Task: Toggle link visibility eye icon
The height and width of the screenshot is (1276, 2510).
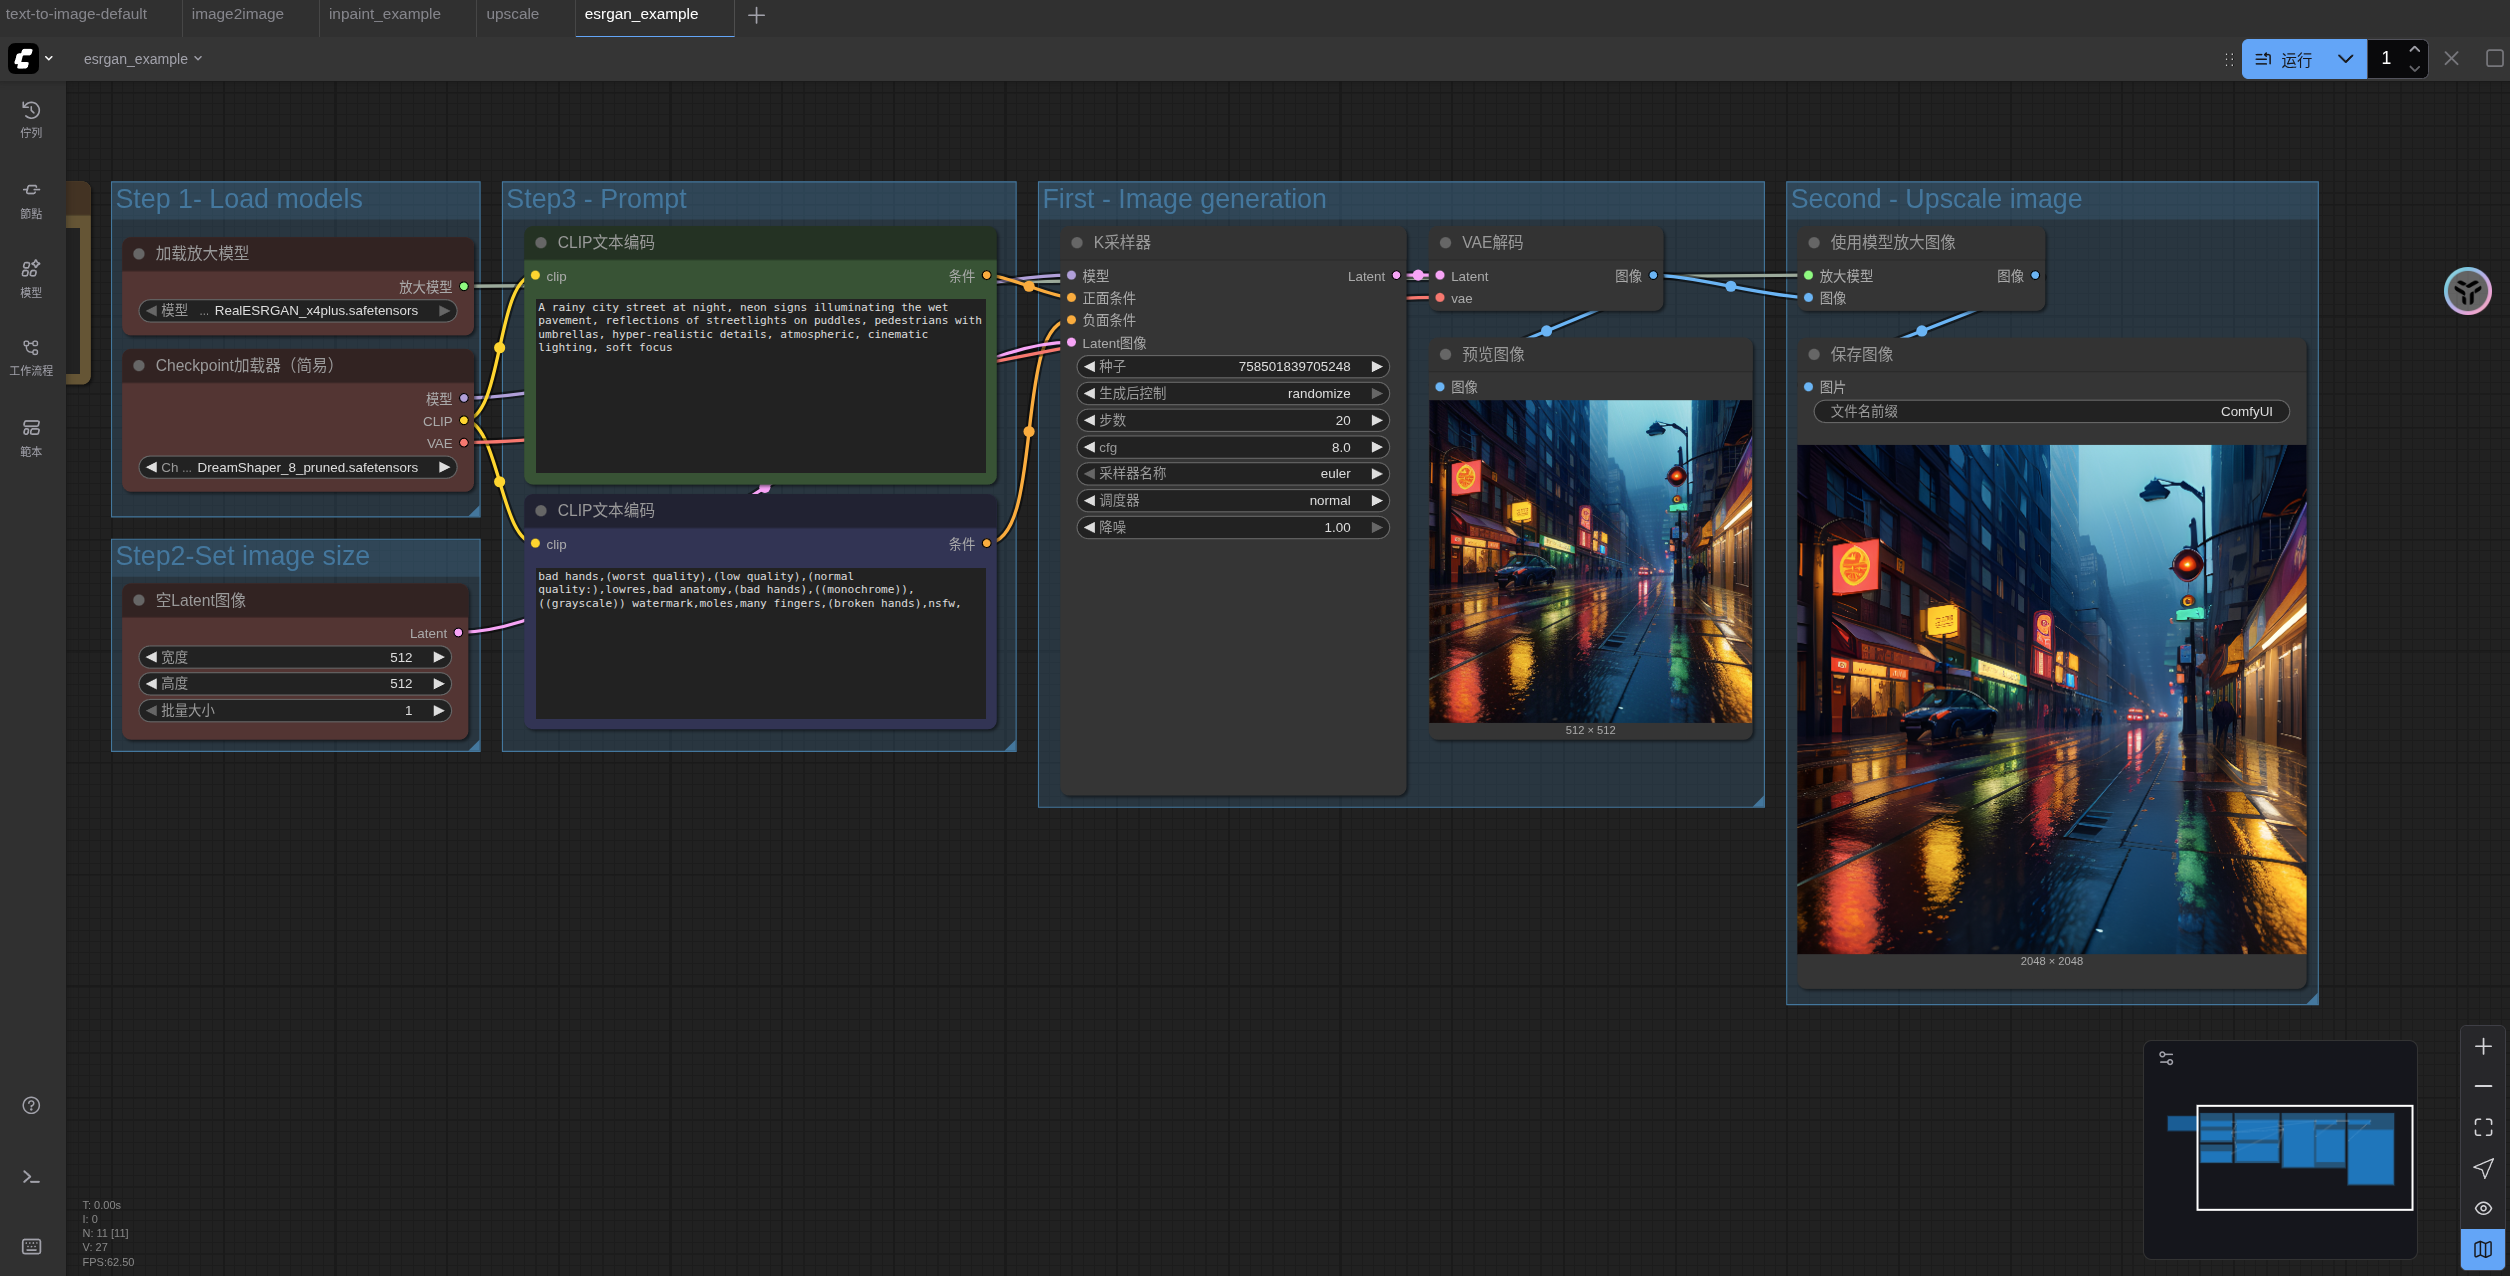Action: pyautogui.click(x=2483, y=1208)
